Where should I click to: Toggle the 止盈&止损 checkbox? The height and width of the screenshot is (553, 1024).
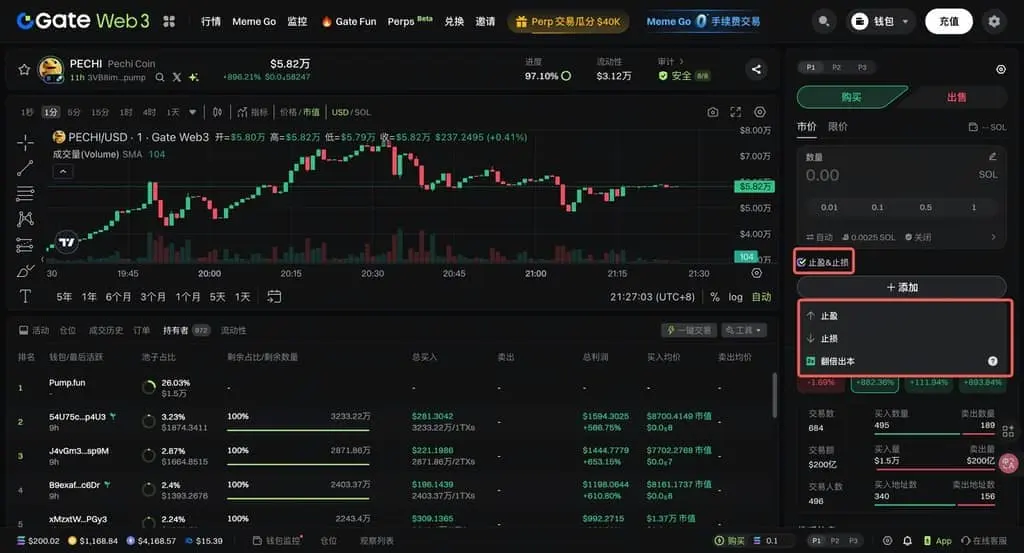[x=801, y=262]
